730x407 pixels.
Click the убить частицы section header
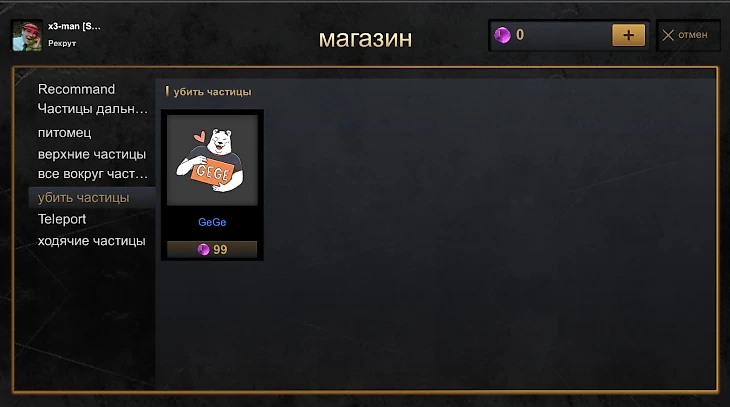212,92
